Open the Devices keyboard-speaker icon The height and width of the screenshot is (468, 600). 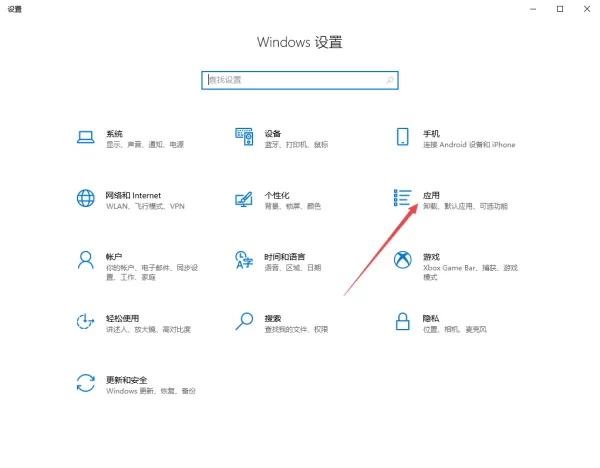pyautogui.click(x=244, y=137)
